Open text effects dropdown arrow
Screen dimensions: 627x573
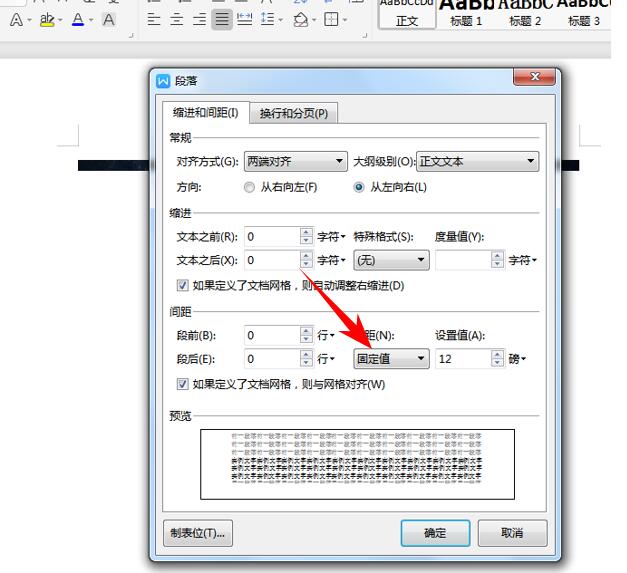[x=29, y=20]
